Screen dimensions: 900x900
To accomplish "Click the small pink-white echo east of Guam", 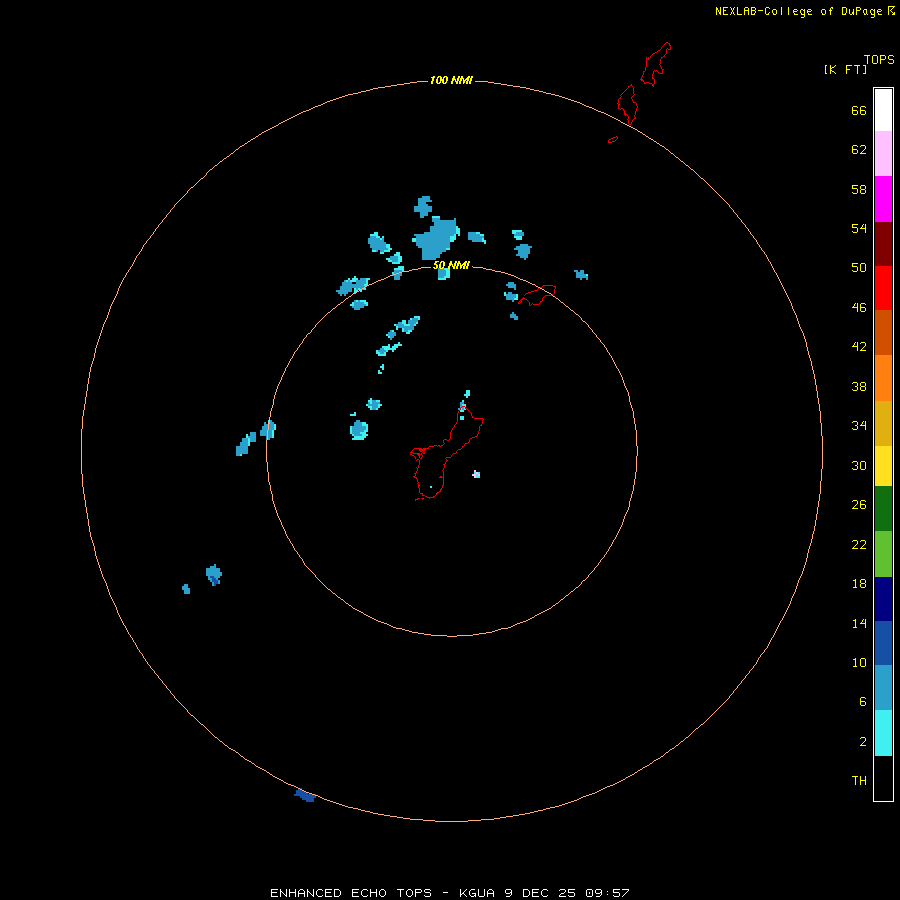I will pyautogui.click(x=476, y=474).
